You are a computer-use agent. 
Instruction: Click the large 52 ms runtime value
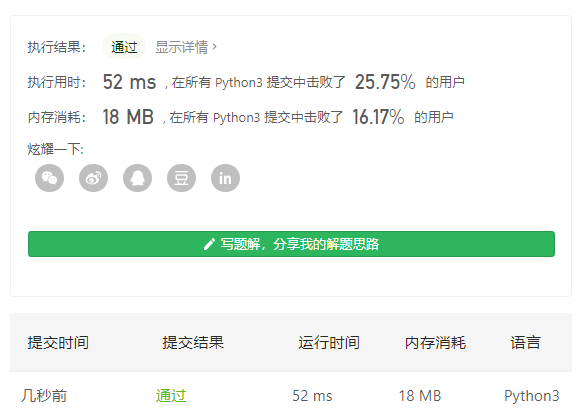point(129,82)
